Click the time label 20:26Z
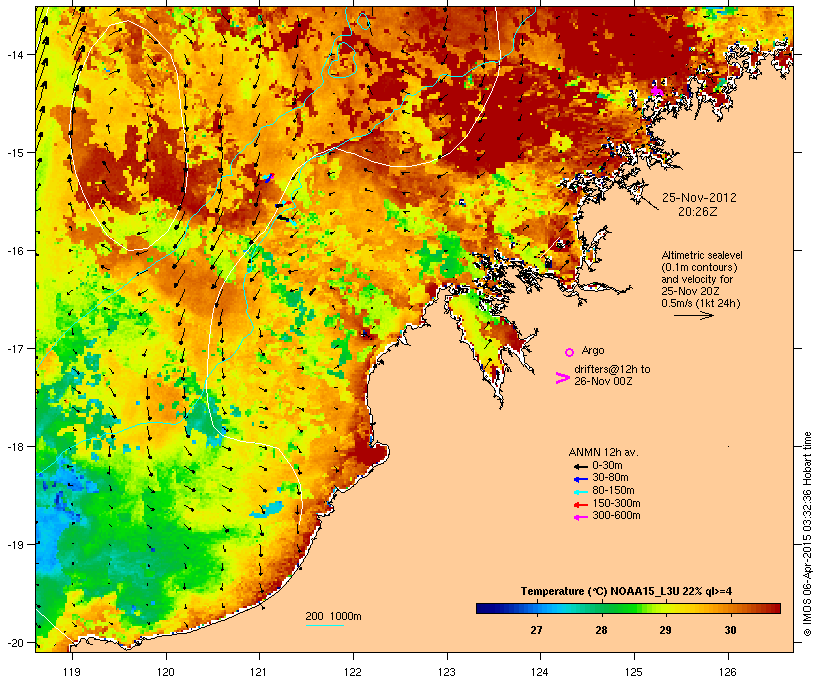The height and width of the screenshot is (680, 820). click(698, 212)
